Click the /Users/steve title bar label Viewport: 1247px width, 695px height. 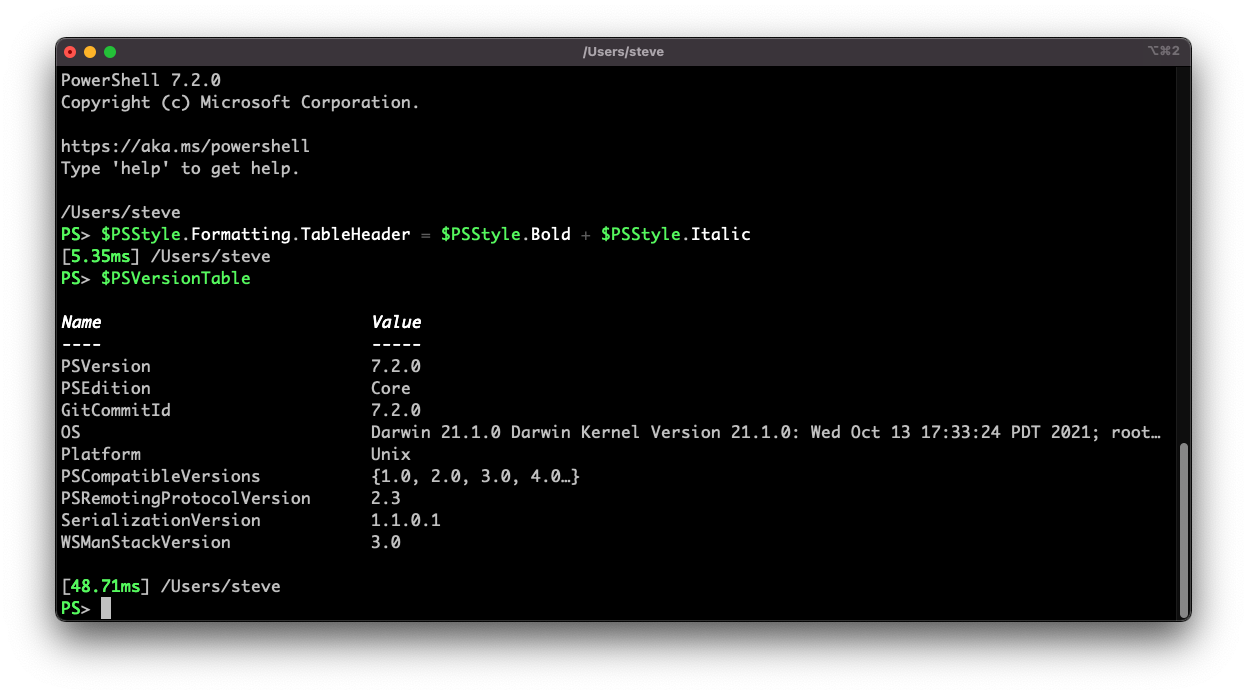pos(623,51)
